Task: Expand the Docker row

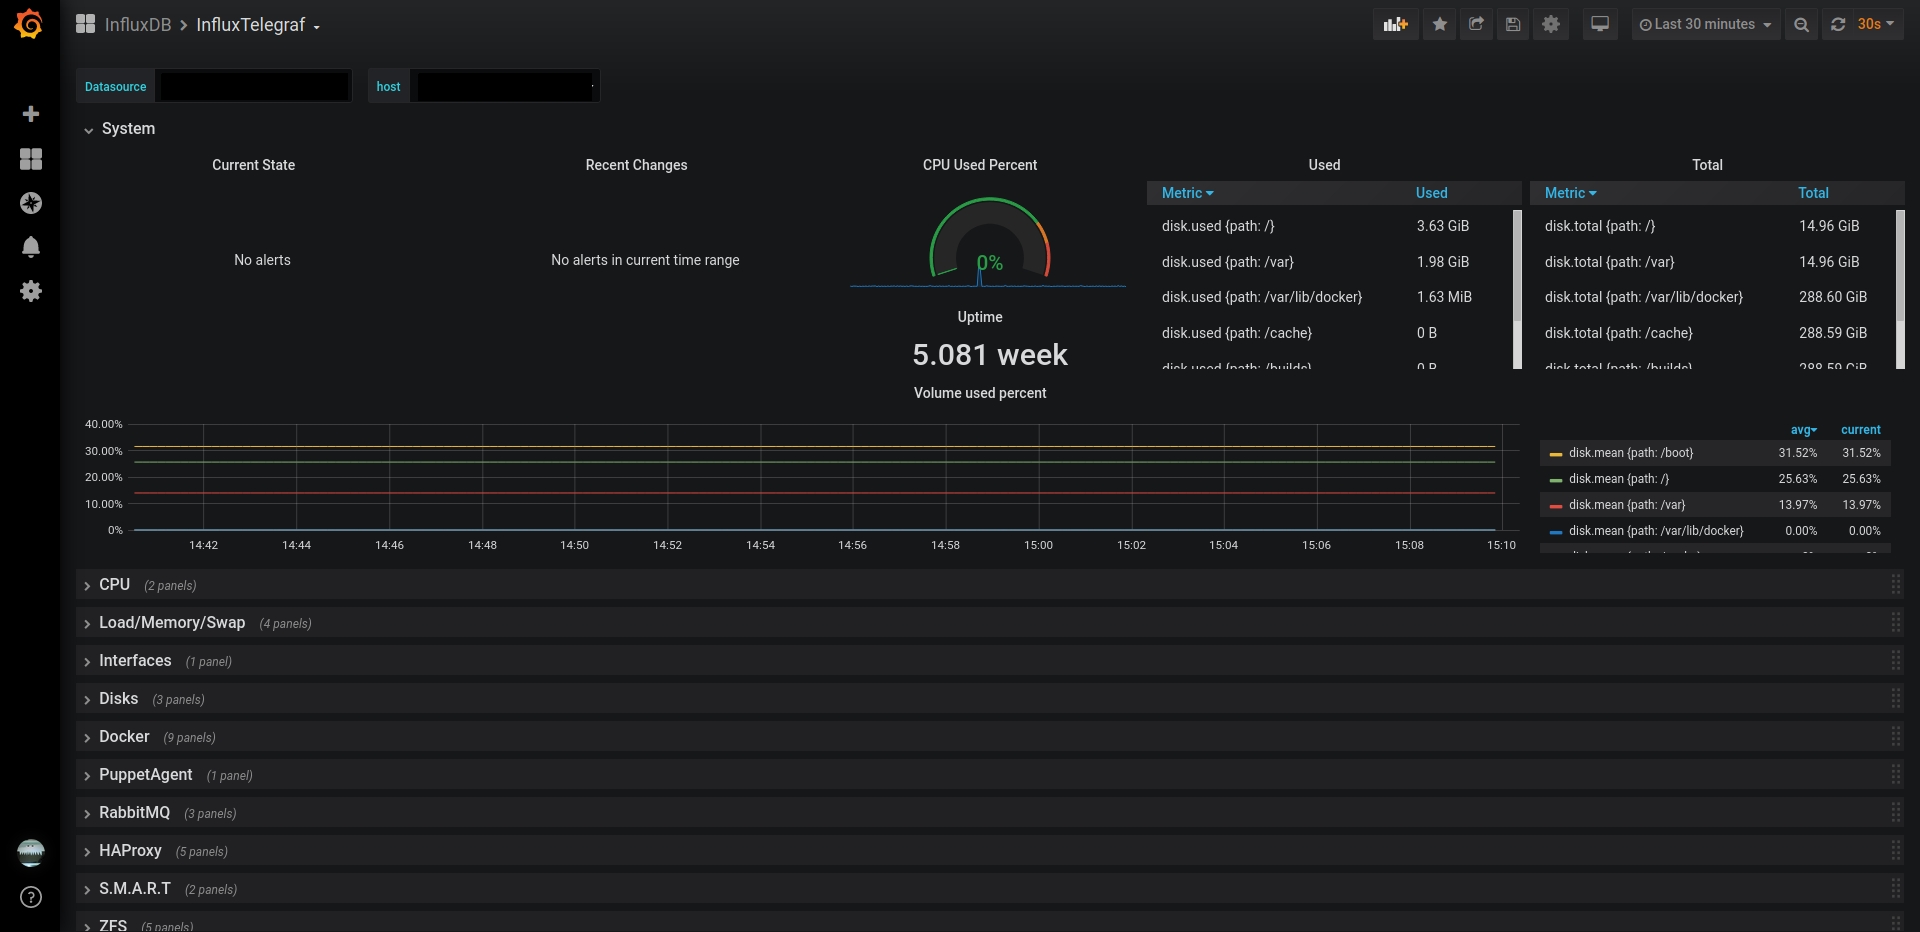Action: click(124, 737)
